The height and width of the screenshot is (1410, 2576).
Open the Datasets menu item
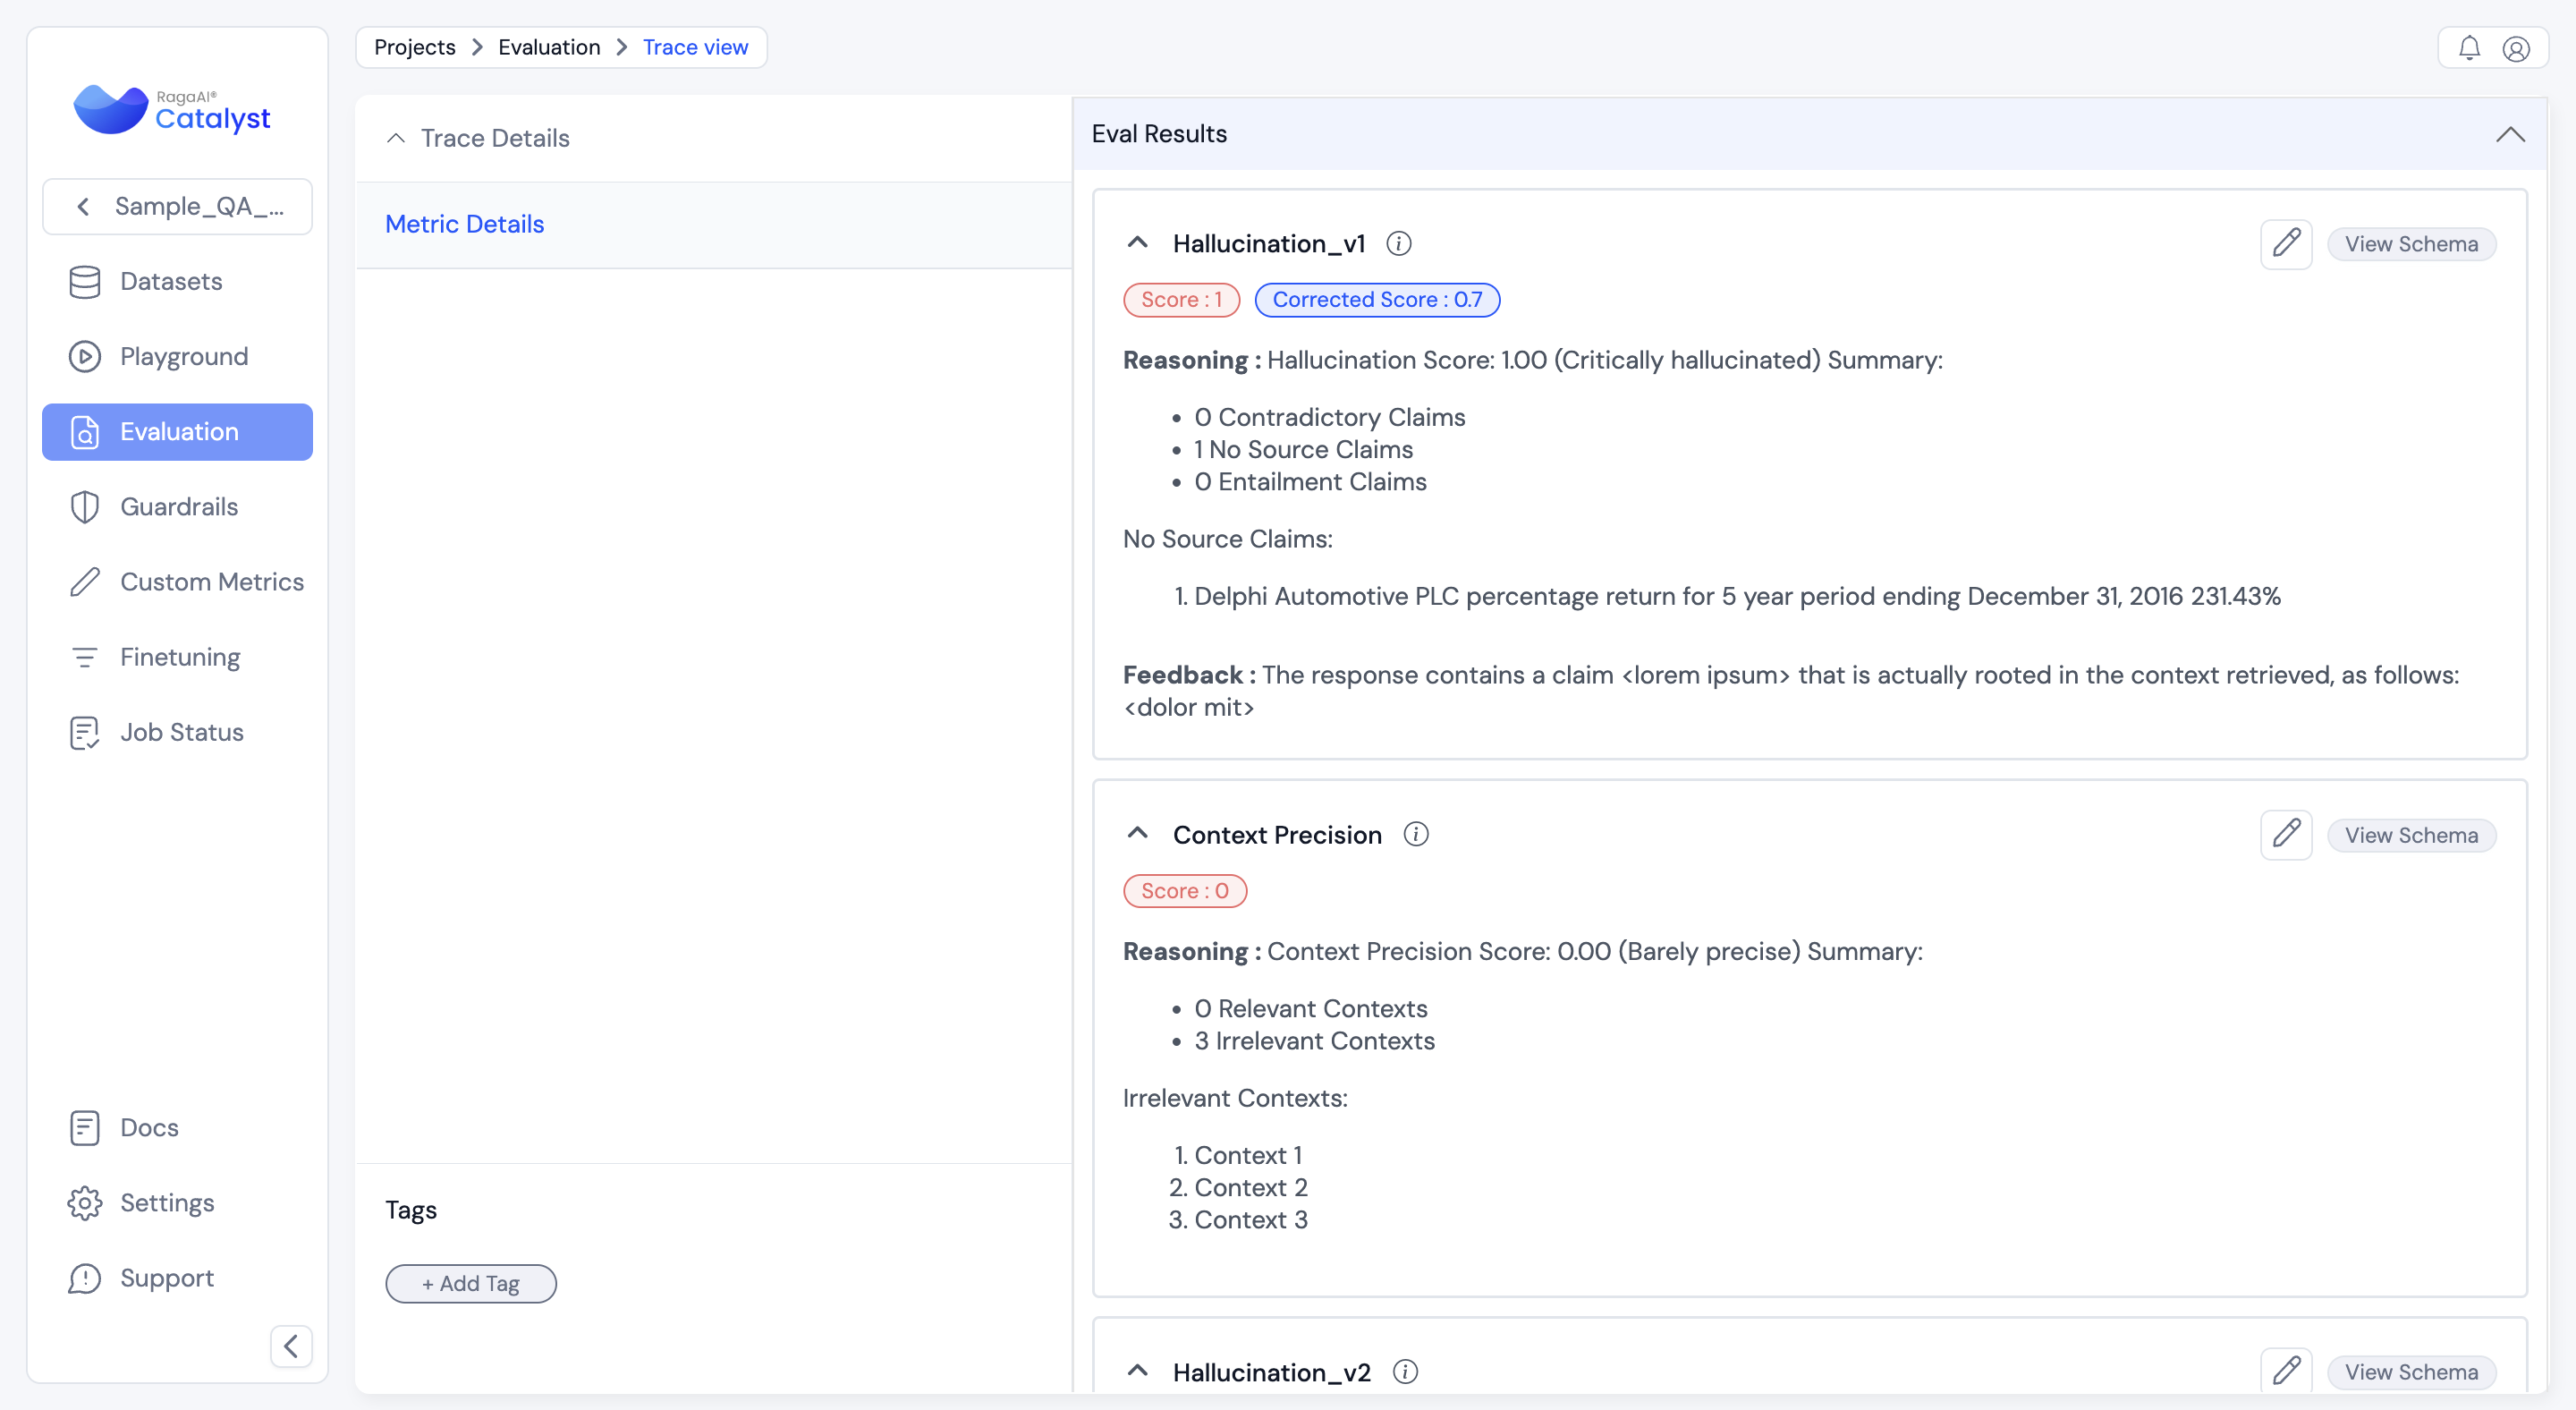[170, 282]
